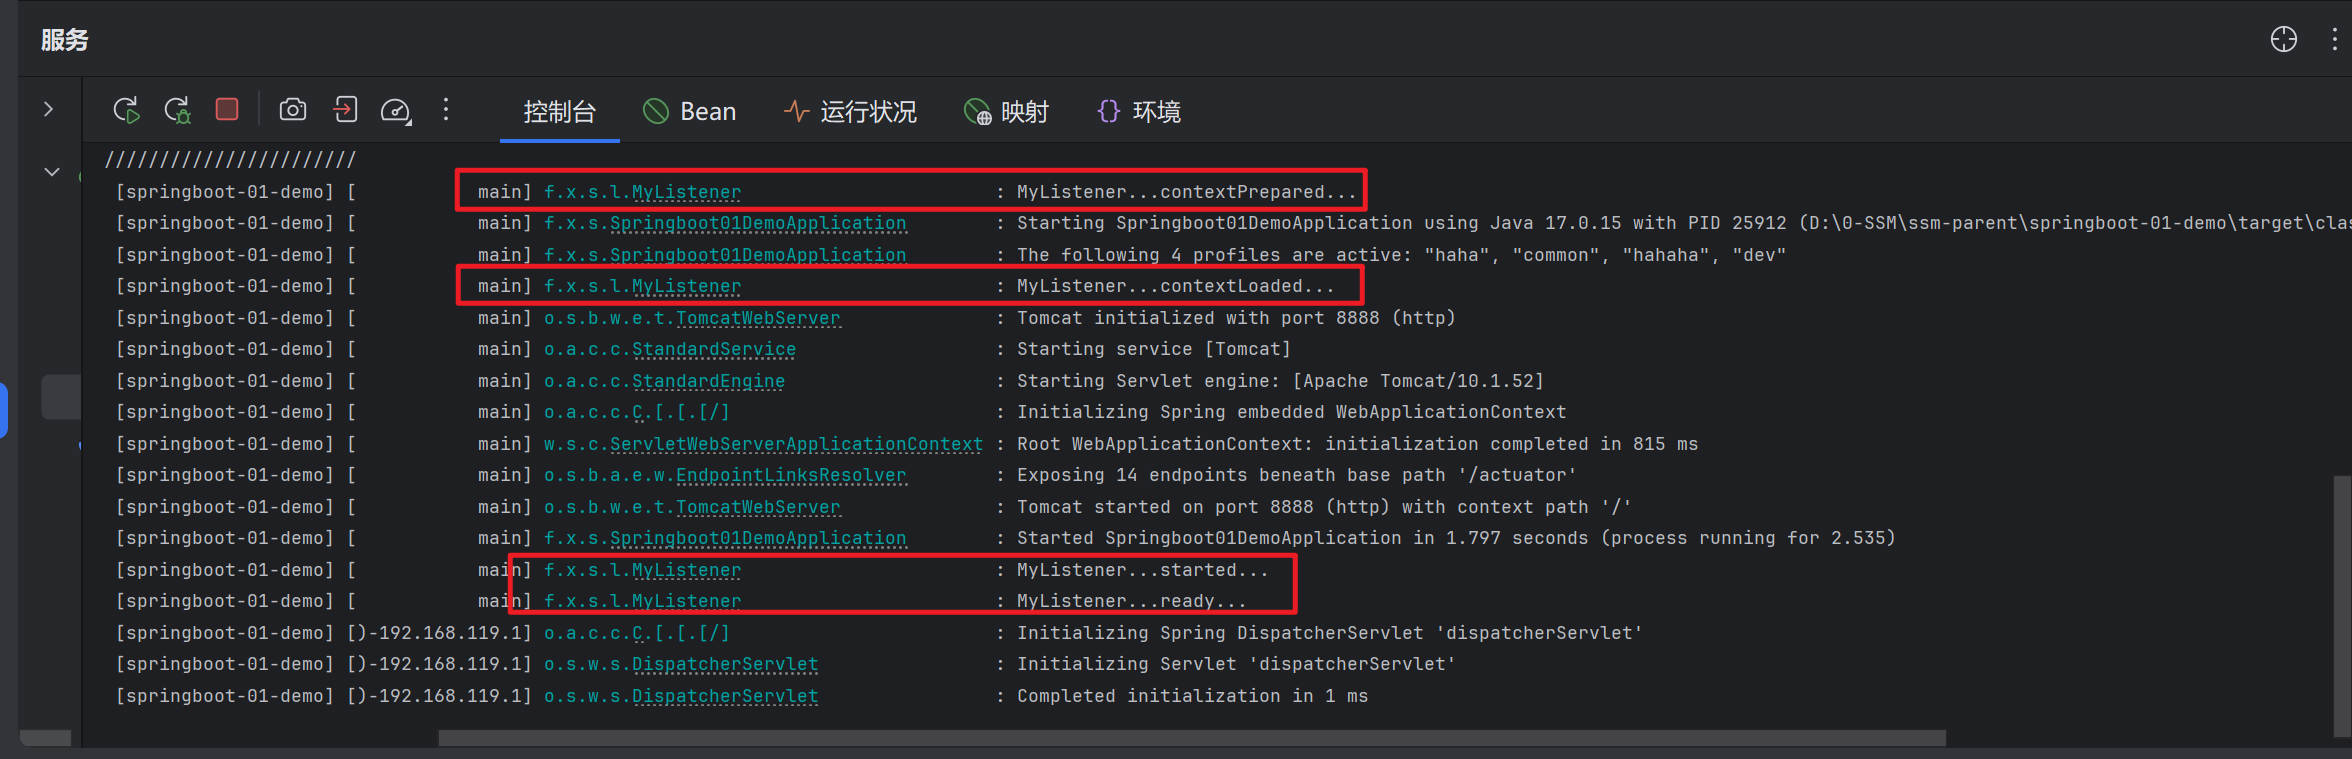Screen dimensions: 2352x759
Task: Expand the right-pointing arrow in left sidebar
Action: [48, 109]
